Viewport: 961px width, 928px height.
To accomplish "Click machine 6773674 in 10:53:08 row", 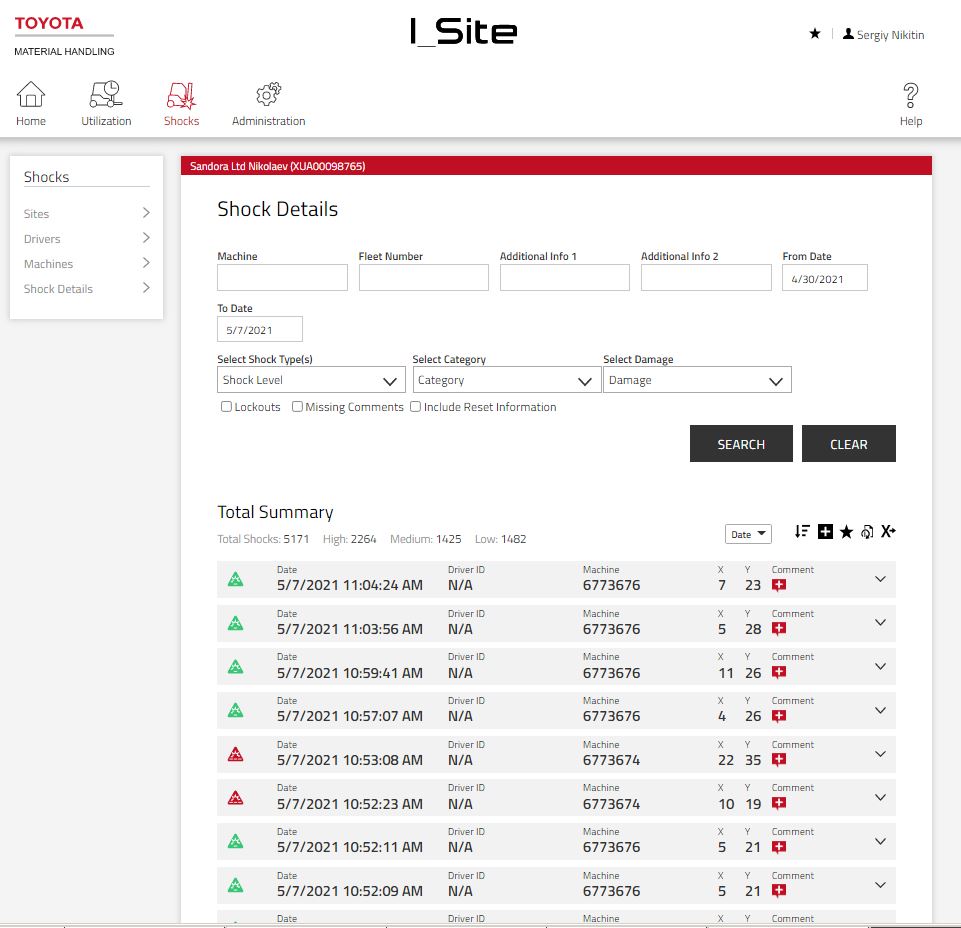I will click(x=611, y=760).
